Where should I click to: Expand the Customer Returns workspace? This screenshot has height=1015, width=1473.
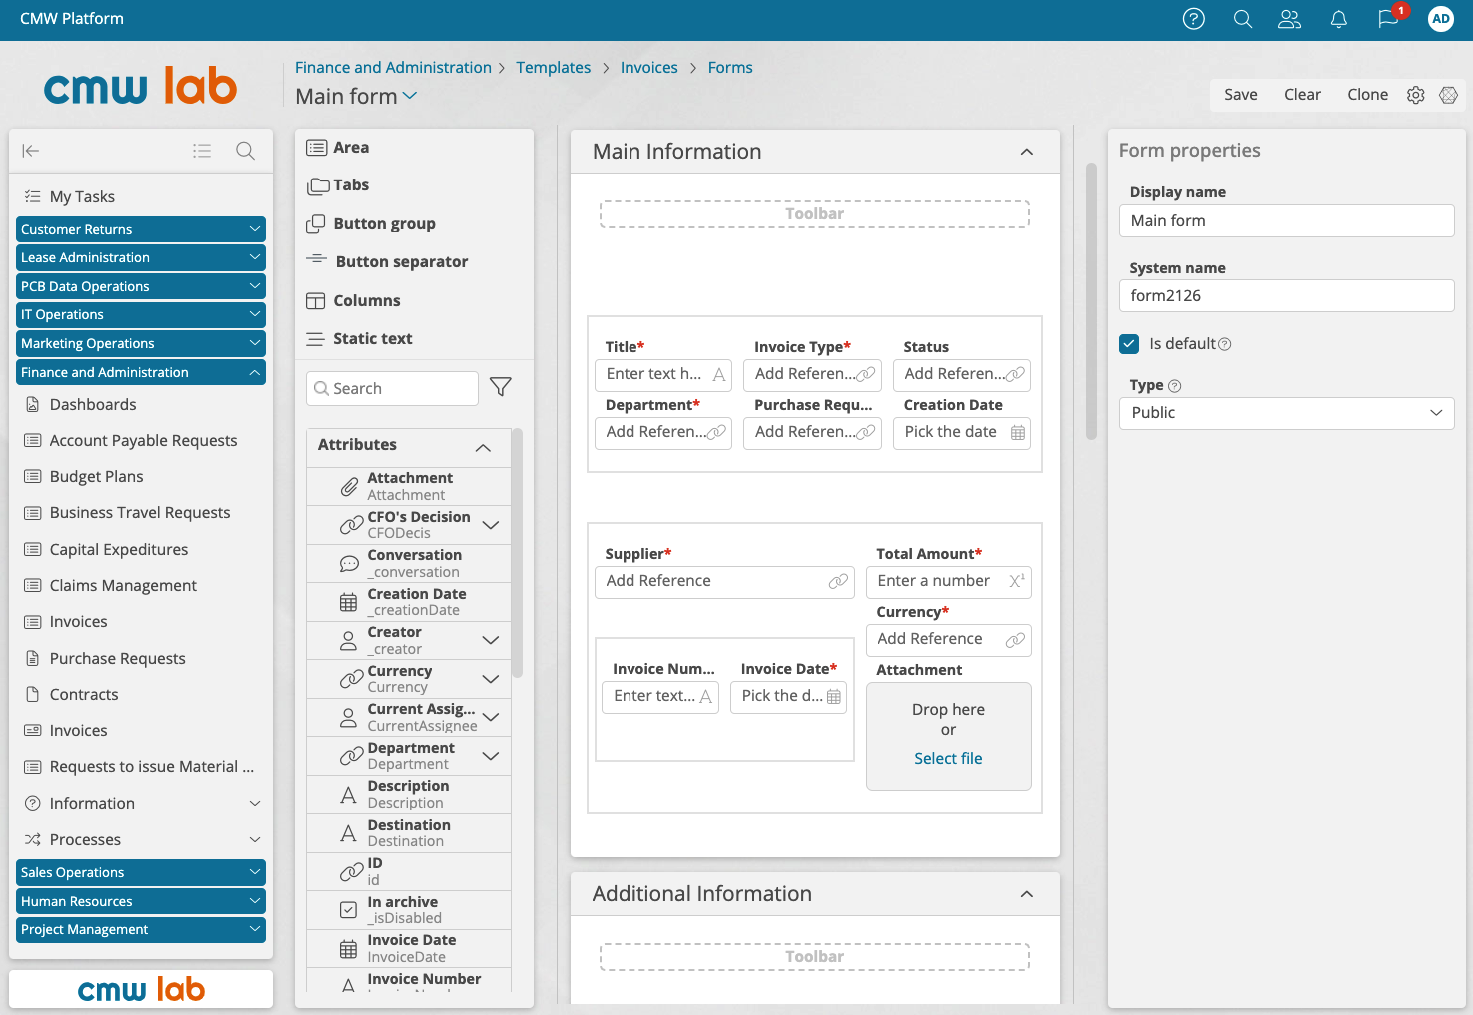pos(141,229)
